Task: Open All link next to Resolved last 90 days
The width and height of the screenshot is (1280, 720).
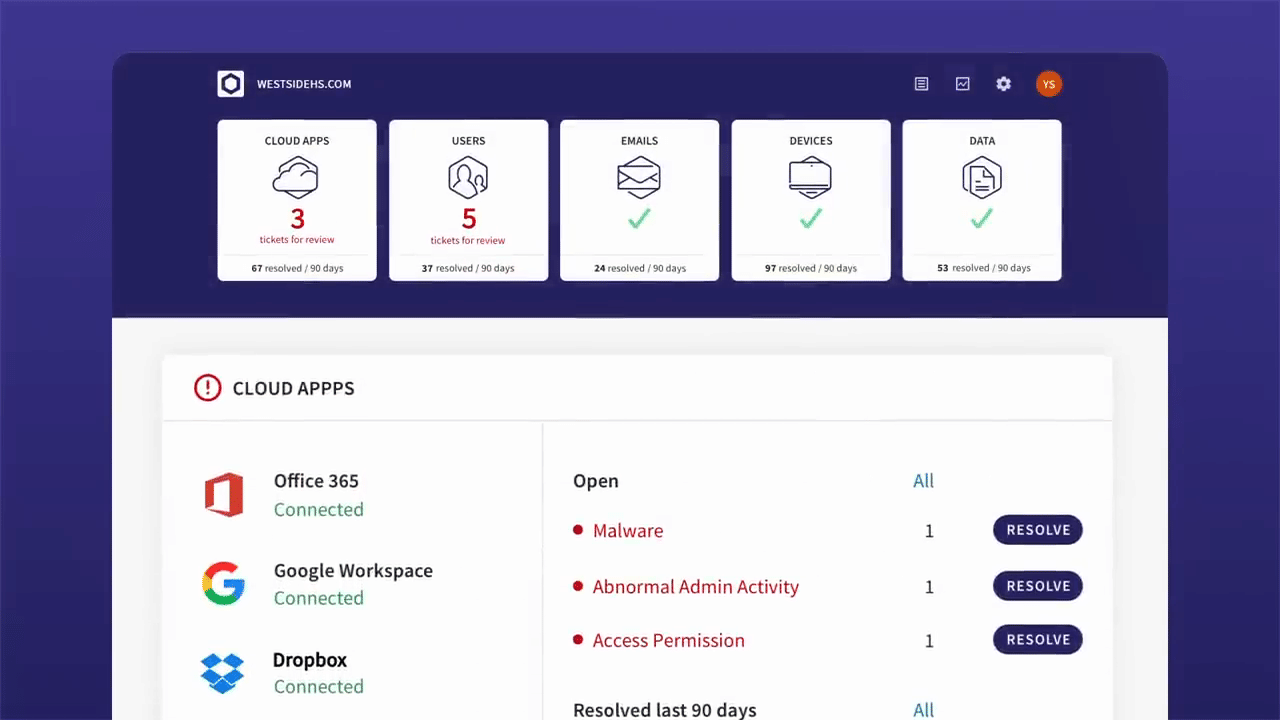Action: click(923, 710)
